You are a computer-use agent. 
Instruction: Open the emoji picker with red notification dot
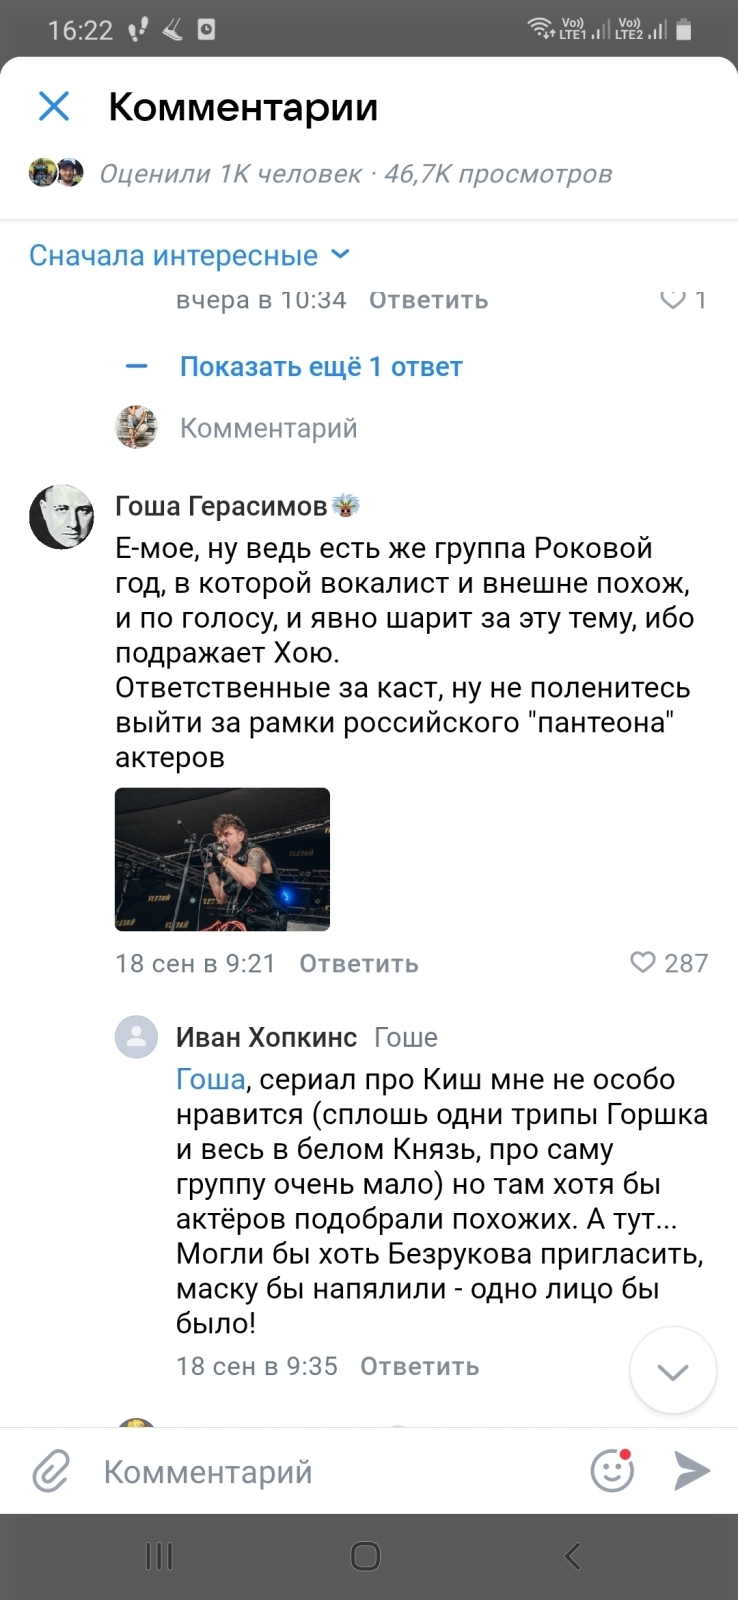coord(612,1470)
